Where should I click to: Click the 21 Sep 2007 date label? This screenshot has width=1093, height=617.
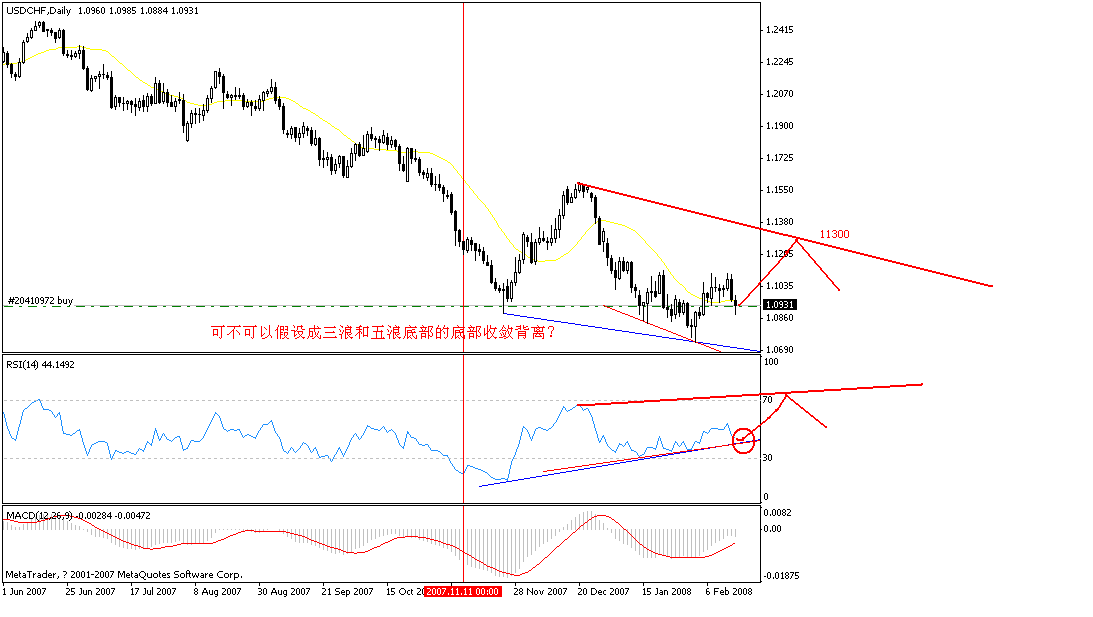[x=347, y=592]
